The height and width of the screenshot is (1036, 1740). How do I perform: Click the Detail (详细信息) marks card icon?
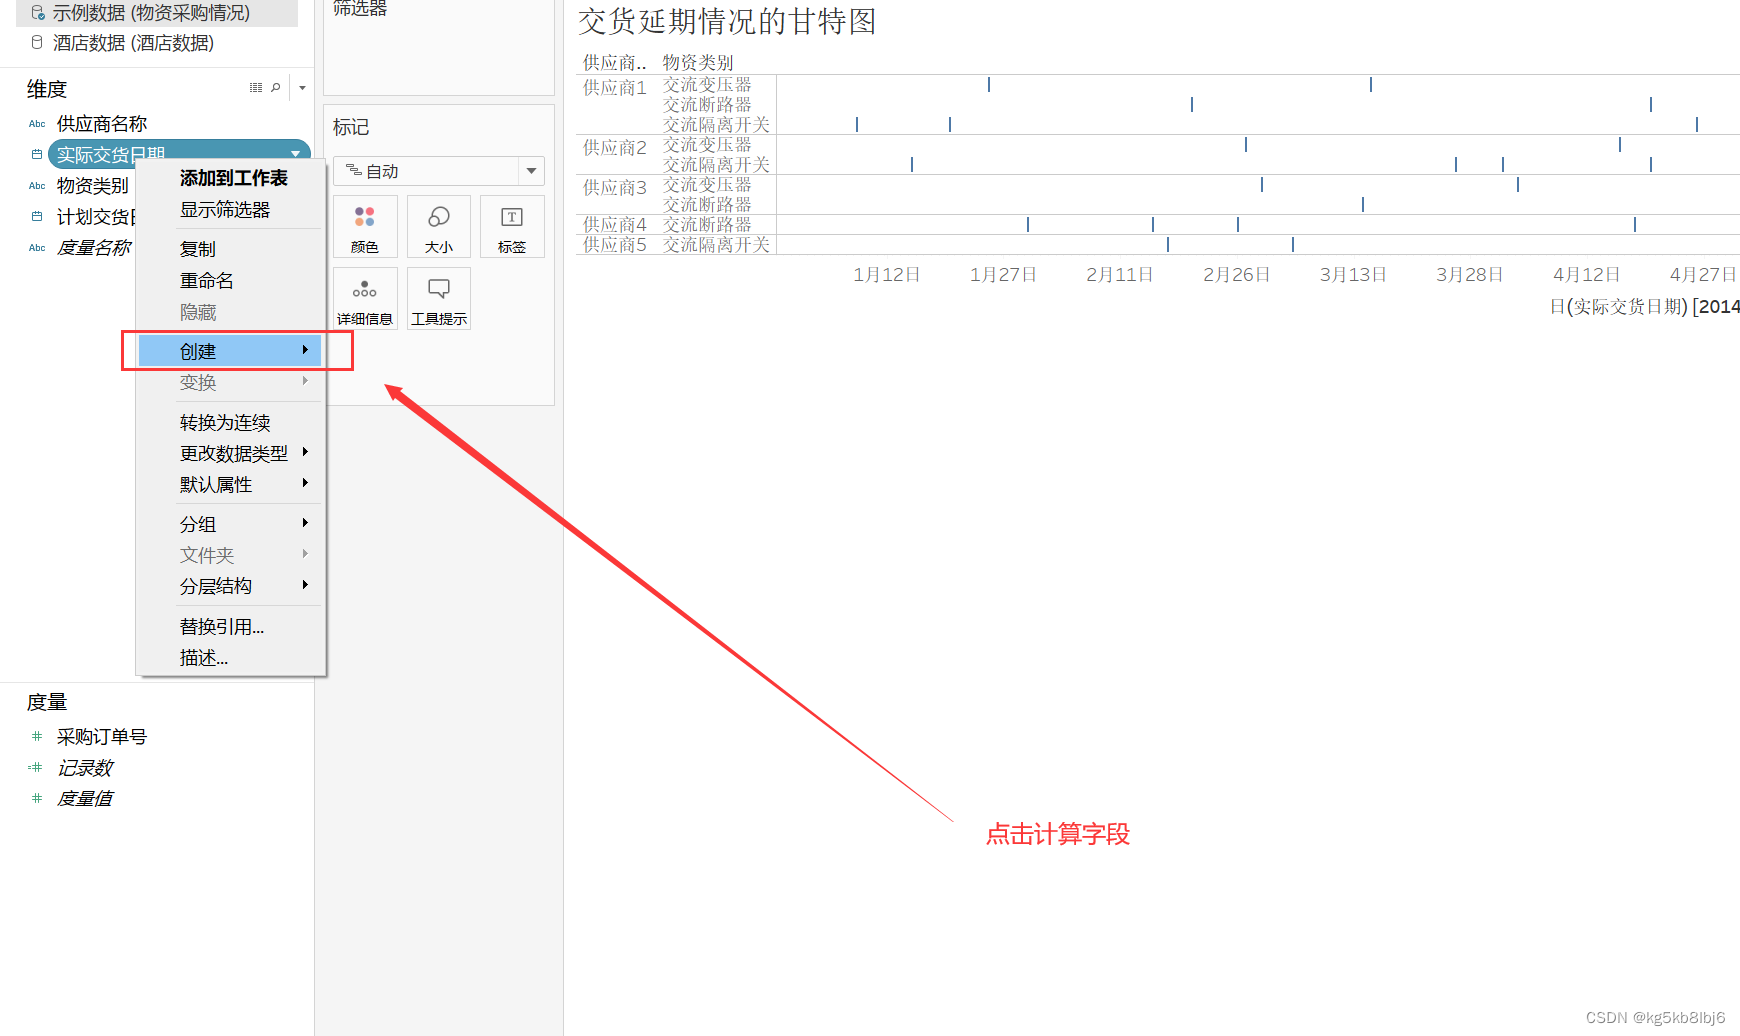coord(365,299)
